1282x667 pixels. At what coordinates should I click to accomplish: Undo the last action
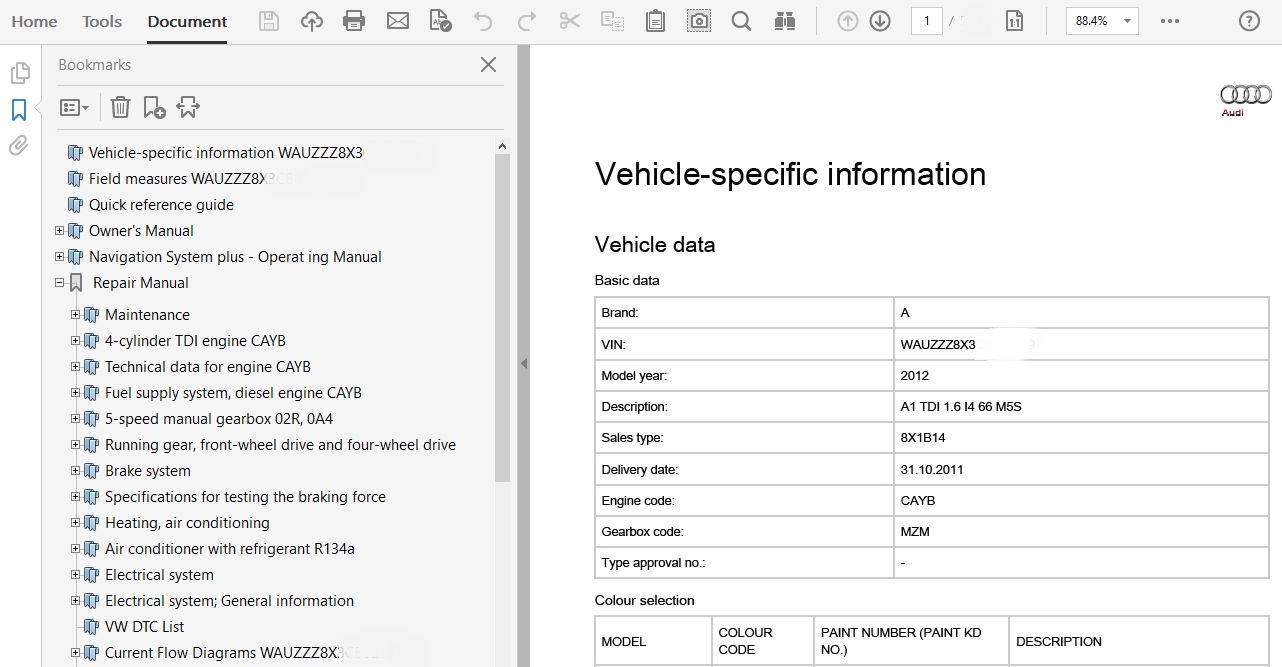click(x=485, y=20)
